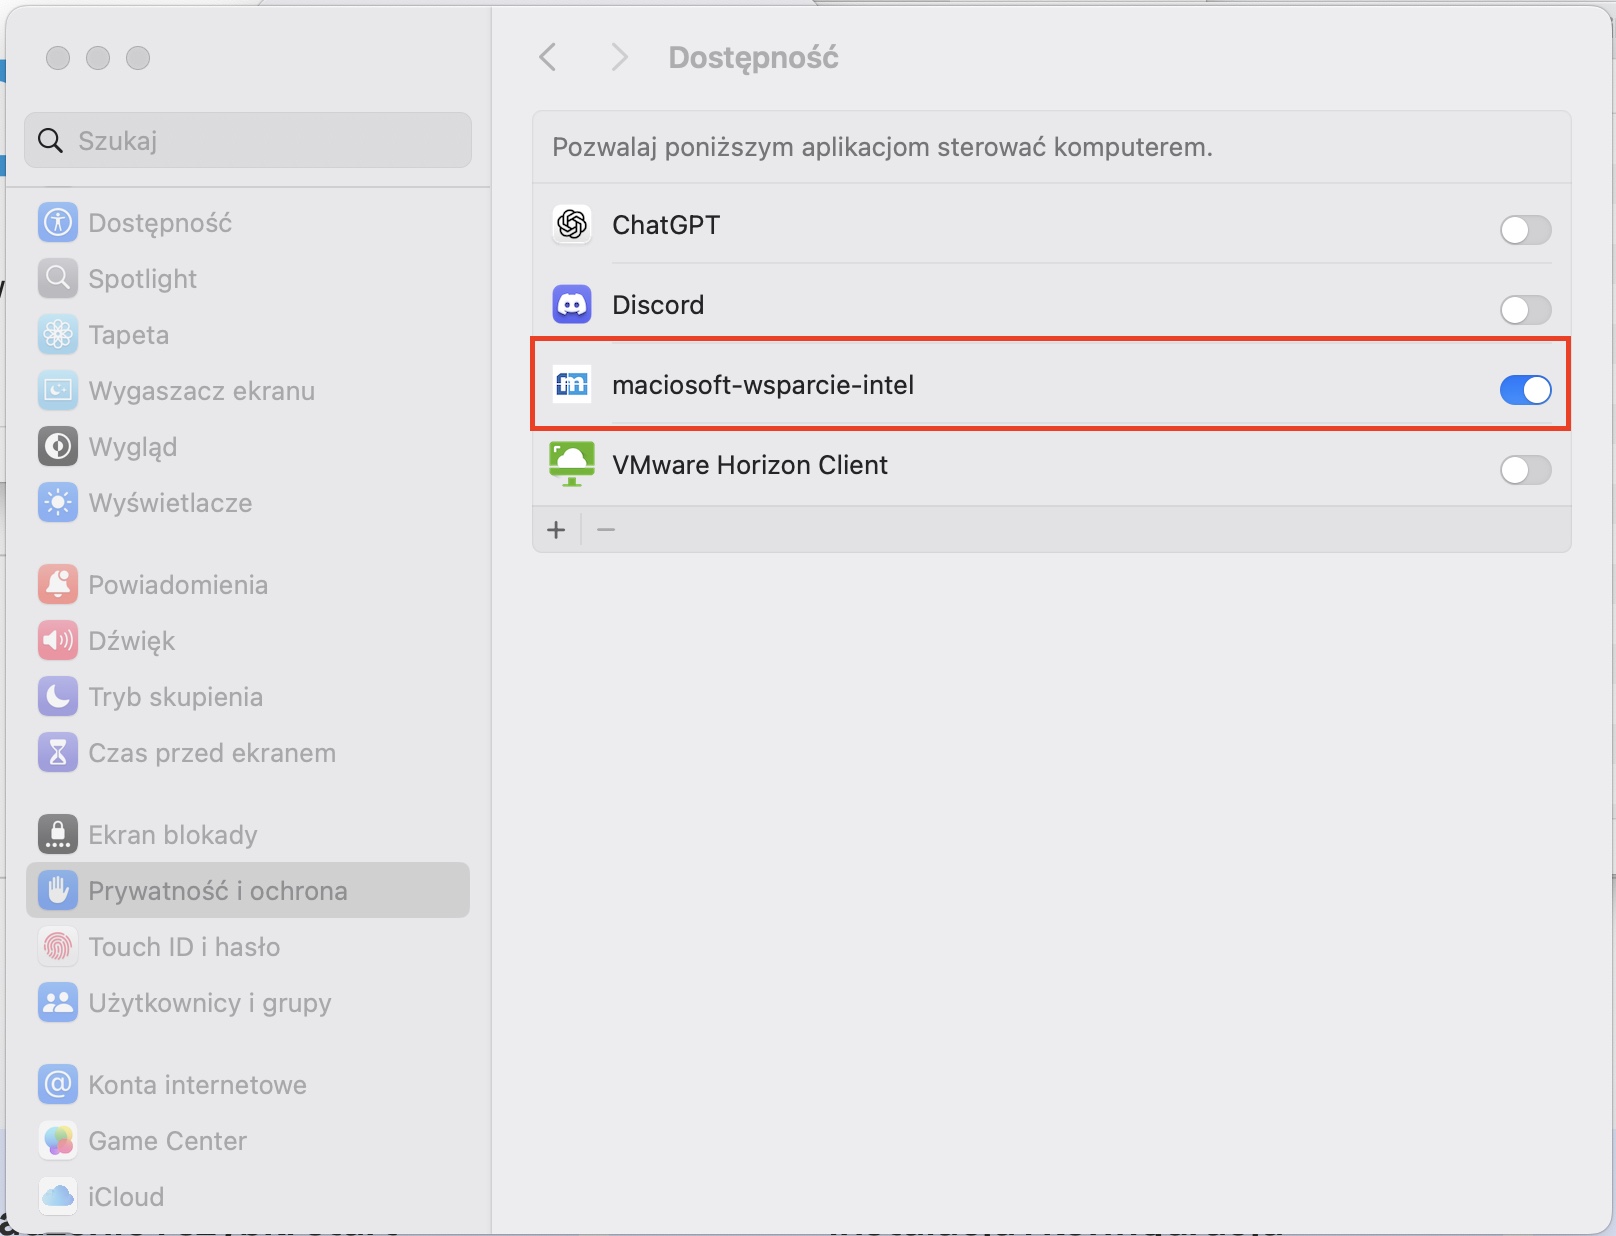Click the VMware Horizon Client icon

click(572, 465)
